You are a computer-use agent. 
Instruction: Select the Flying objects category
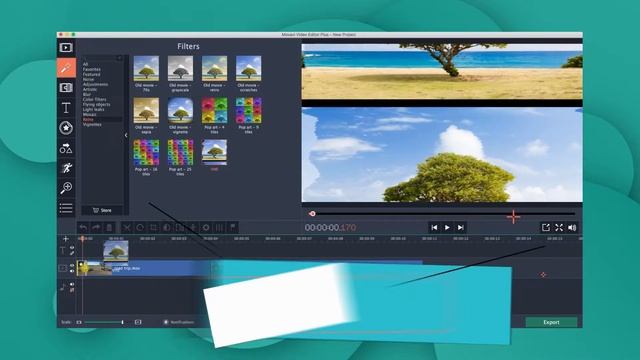(96, 104)
